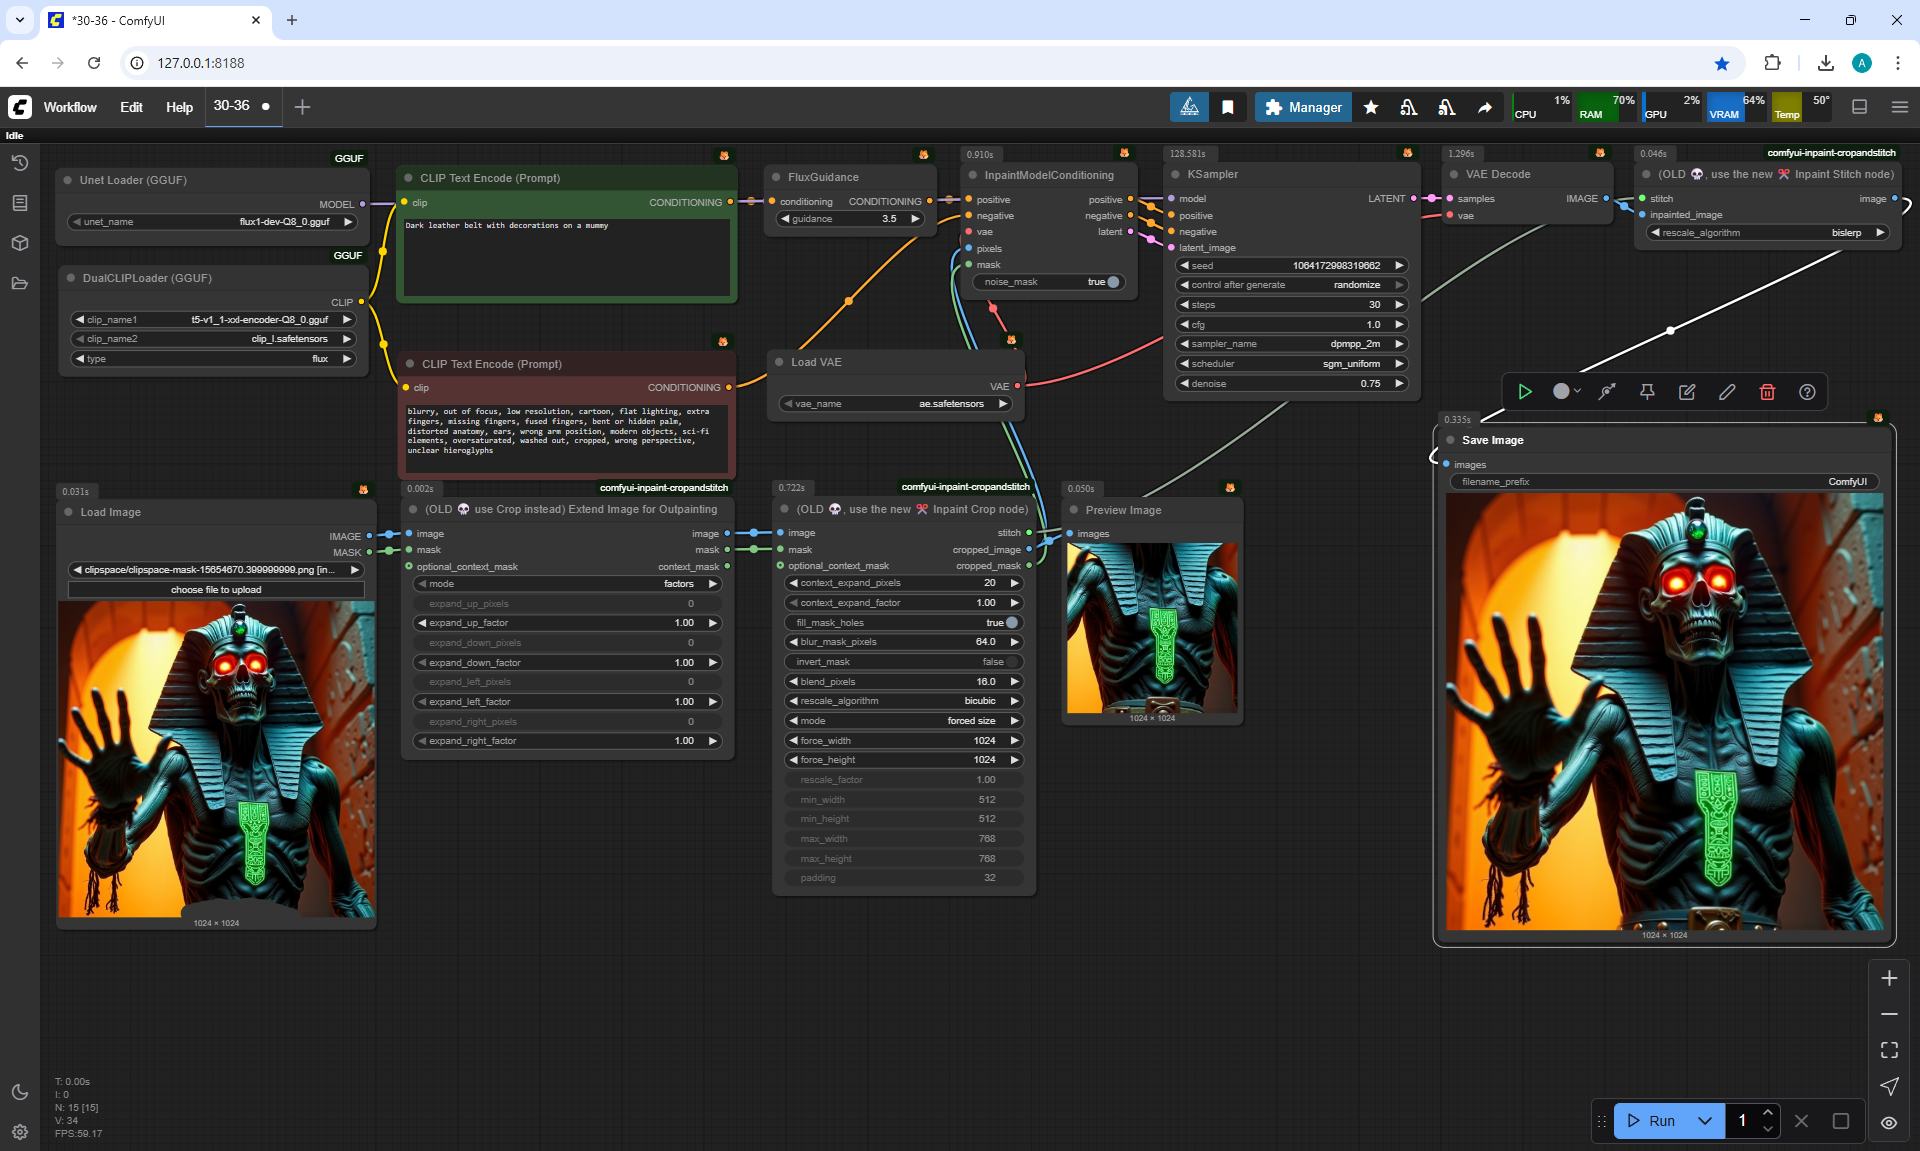Click the share arrow icon in the top toolbar
The image size is (1920, 1151).
[1485, 107]
